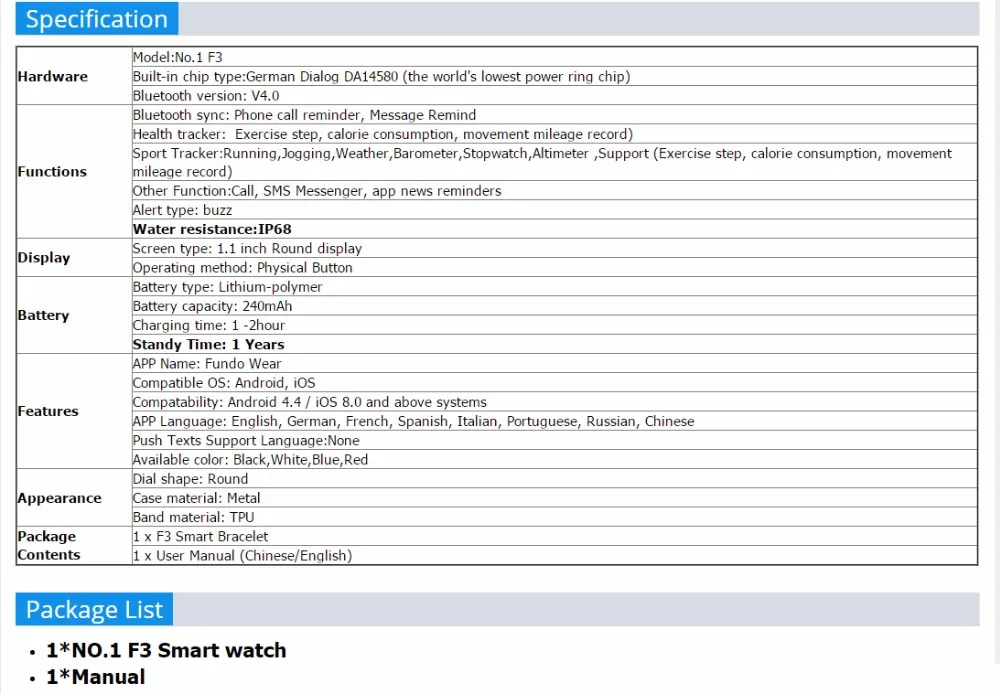Click Standy Time: 1 Years cell
This screenshot has height=694, width=1000.
(555, 344)
